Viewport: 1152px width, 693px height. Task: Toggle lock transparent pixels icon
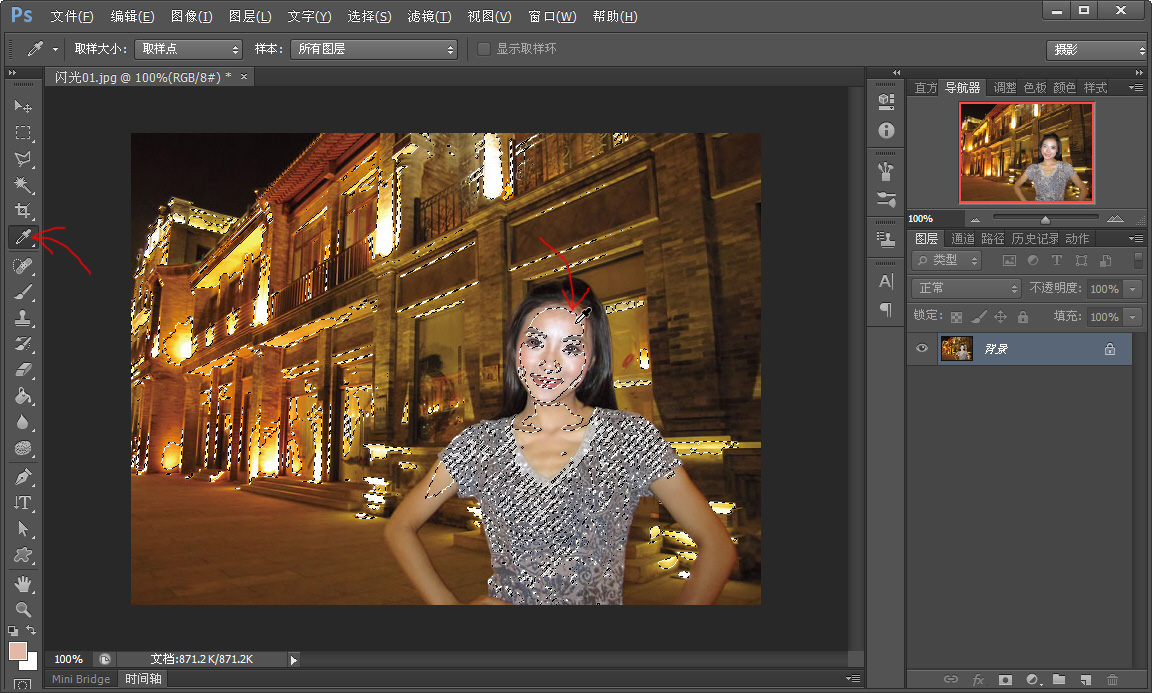956,317
